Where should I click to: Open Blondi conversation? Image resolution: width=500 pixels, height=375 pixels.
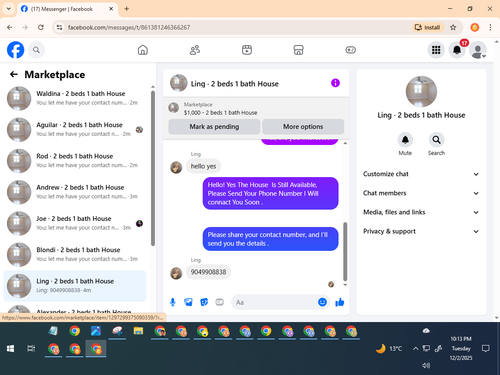[75, 254]
